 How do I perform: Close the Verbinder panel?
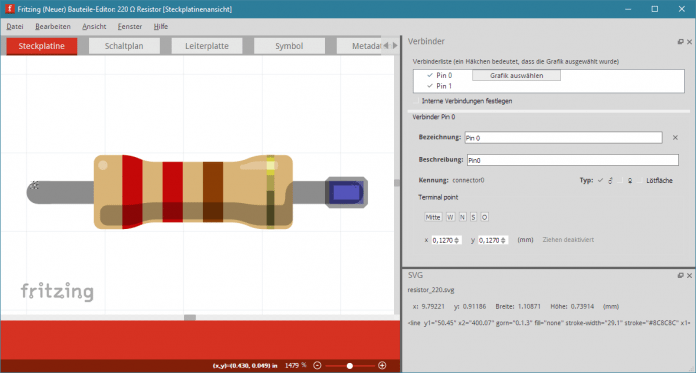[689, 42]
